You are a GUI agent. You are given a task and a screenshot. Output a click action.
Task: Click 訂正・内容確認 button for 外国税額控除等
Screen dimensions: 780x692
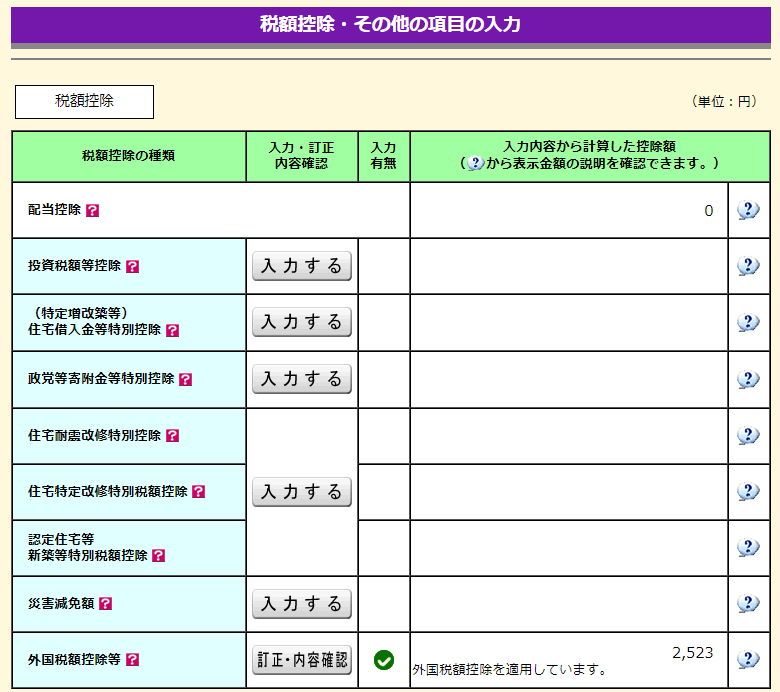(302, 660)
